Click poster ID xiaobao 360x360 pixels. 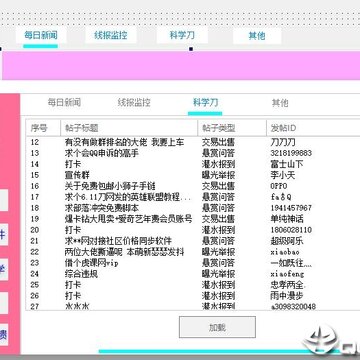tap(285, 252)
